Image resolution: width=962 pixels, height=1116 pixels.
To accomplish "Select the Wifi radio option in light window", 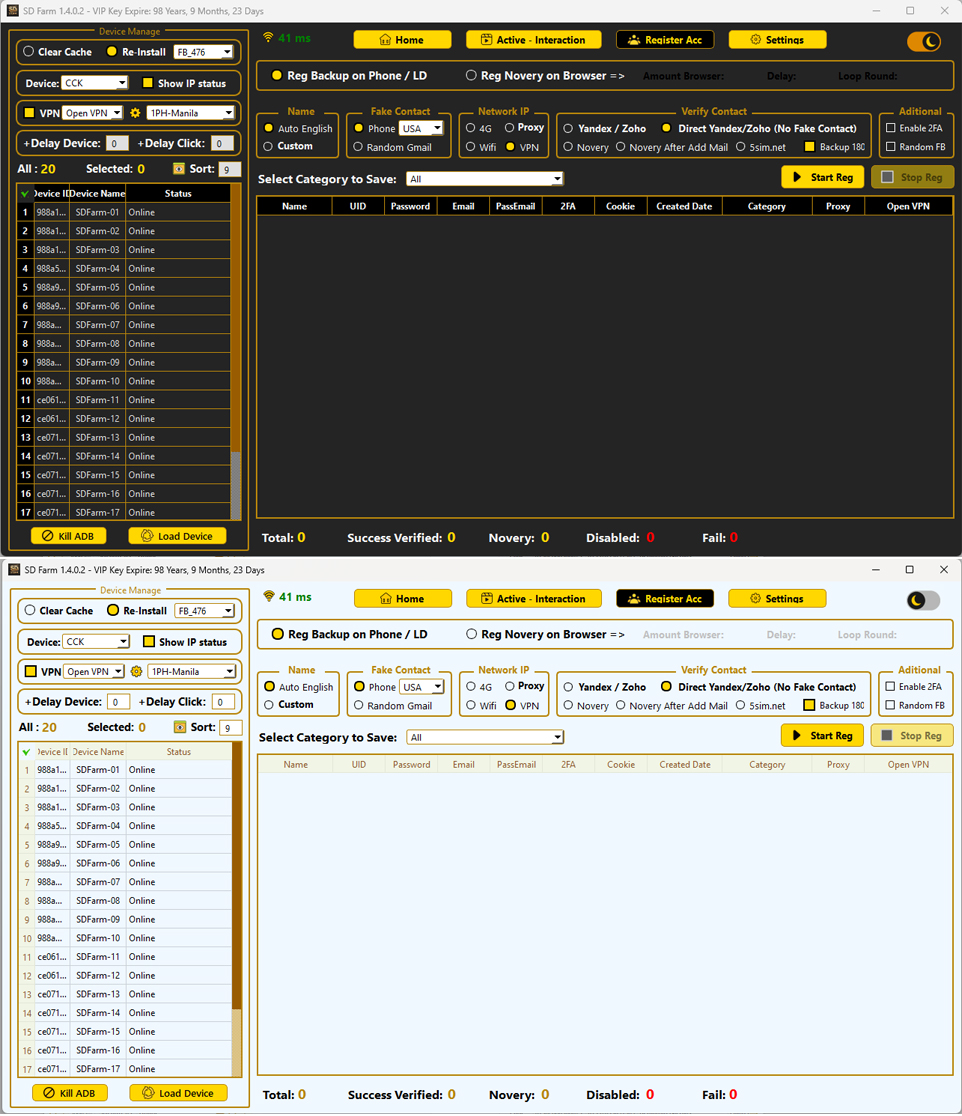I will [471, 706].
